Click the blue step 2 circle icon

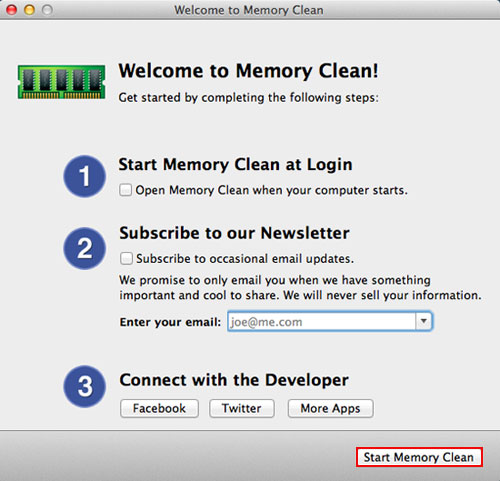85,248
